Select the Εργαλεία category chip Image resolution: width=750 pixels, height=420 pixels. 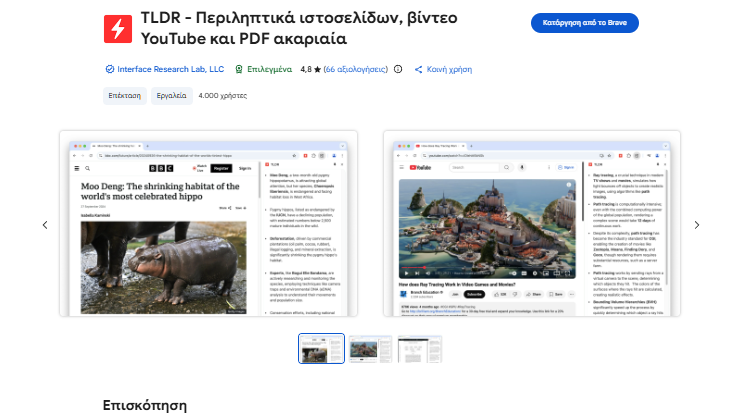click(x=170, y=96)
